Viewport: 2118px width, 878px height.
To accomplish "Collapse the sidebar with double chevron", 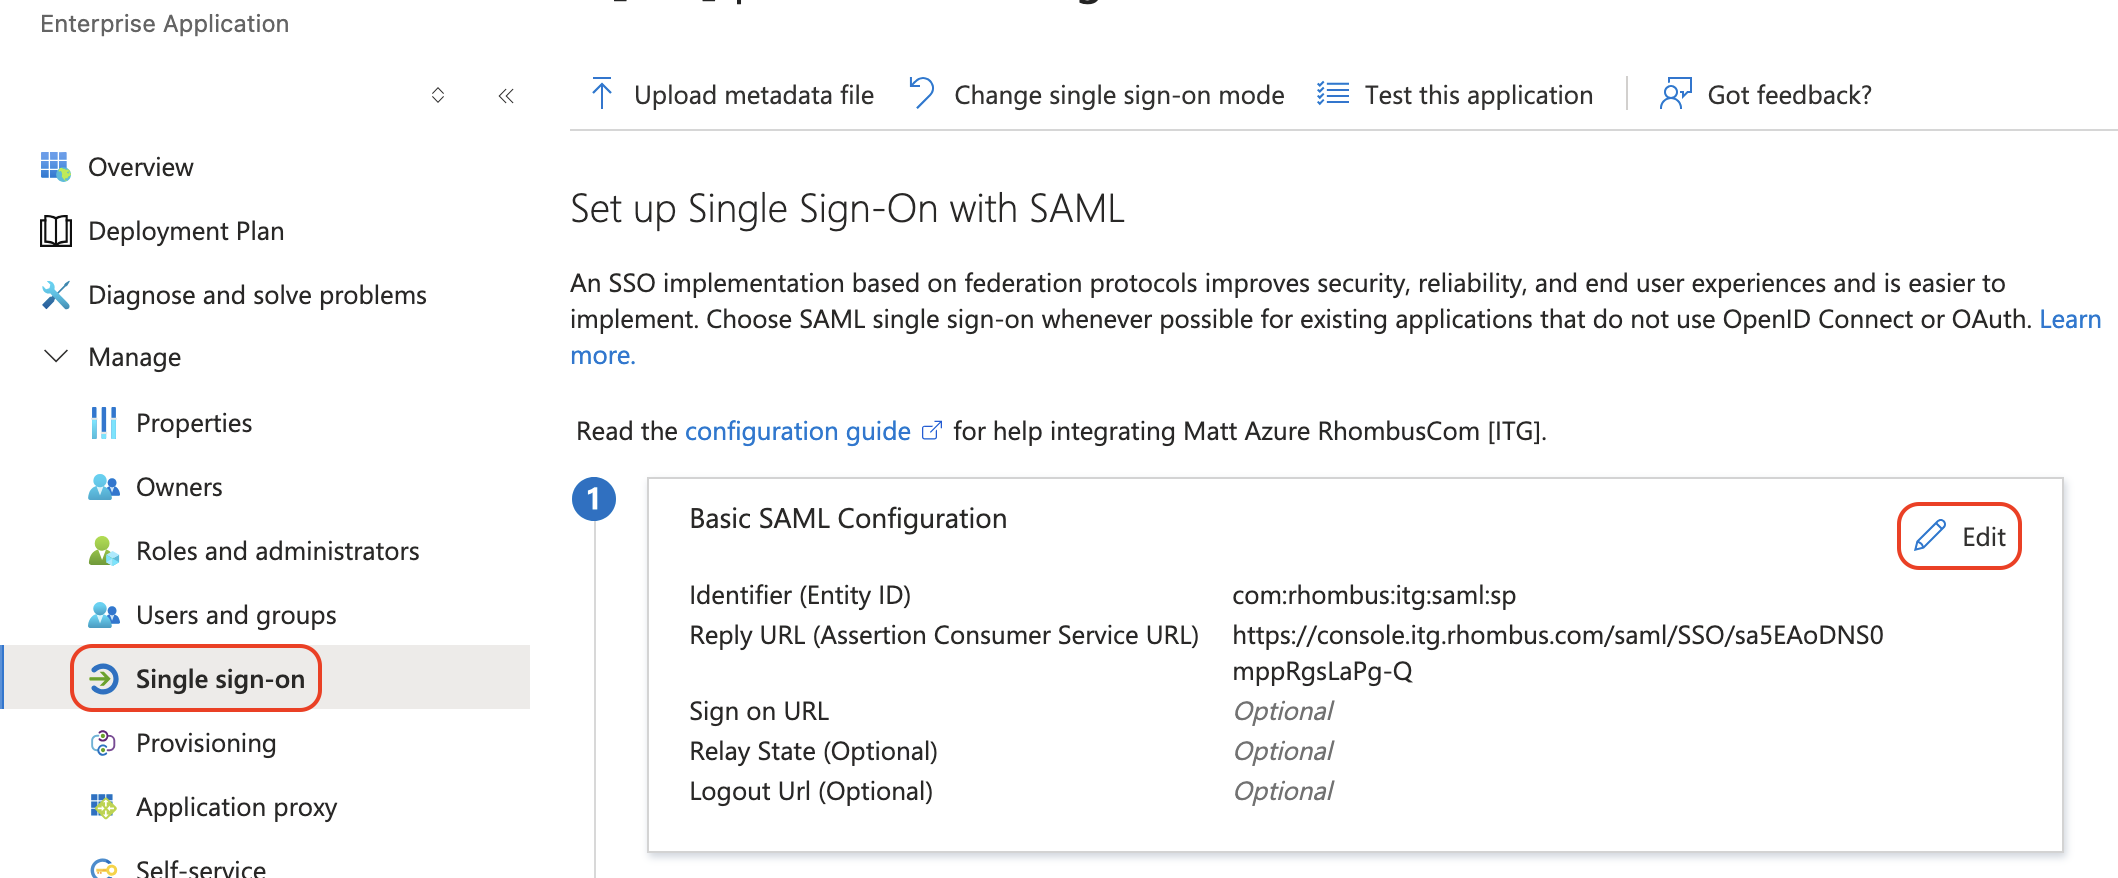I will click(506, 96).
